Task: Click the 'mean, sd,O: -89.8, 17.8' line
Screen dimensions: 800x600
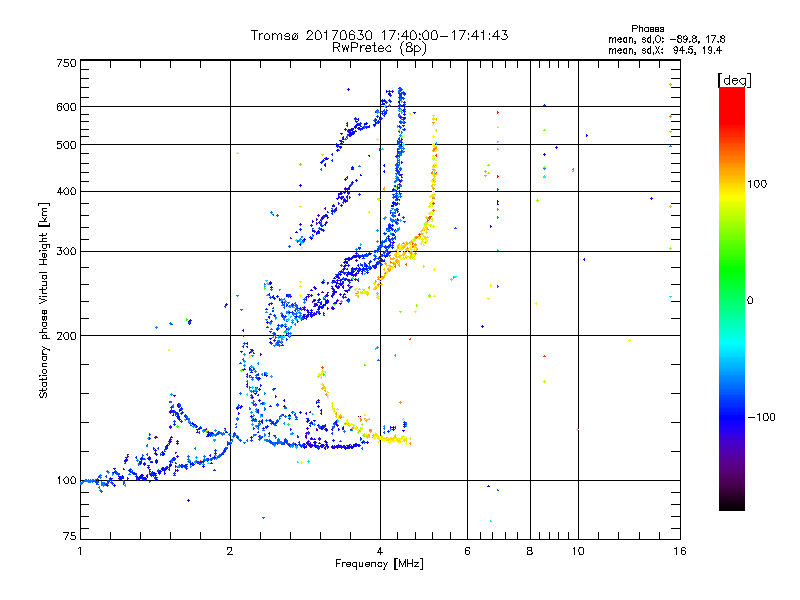Action: coord(666,39)
